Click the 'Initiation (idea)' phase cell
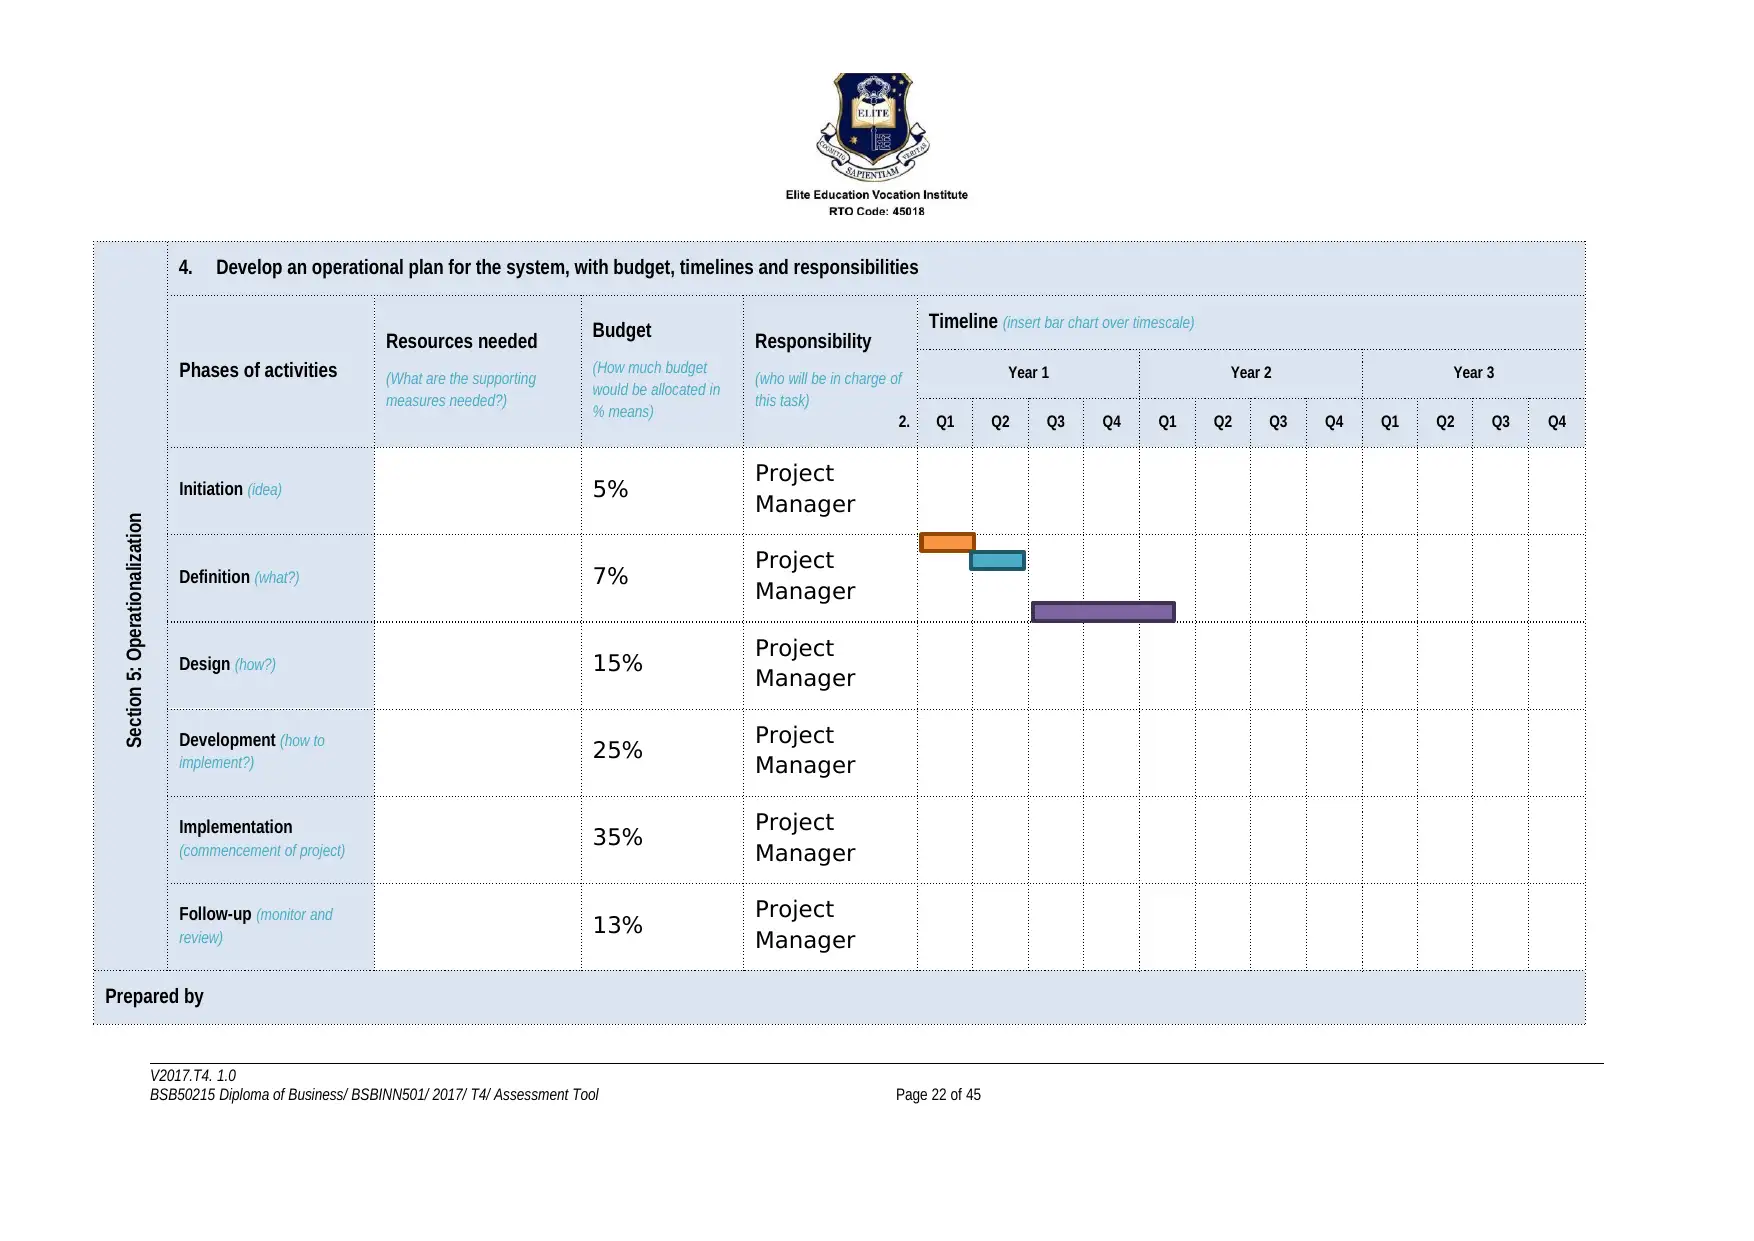This screenshot has height=1241, width=1754. [271, 490]
